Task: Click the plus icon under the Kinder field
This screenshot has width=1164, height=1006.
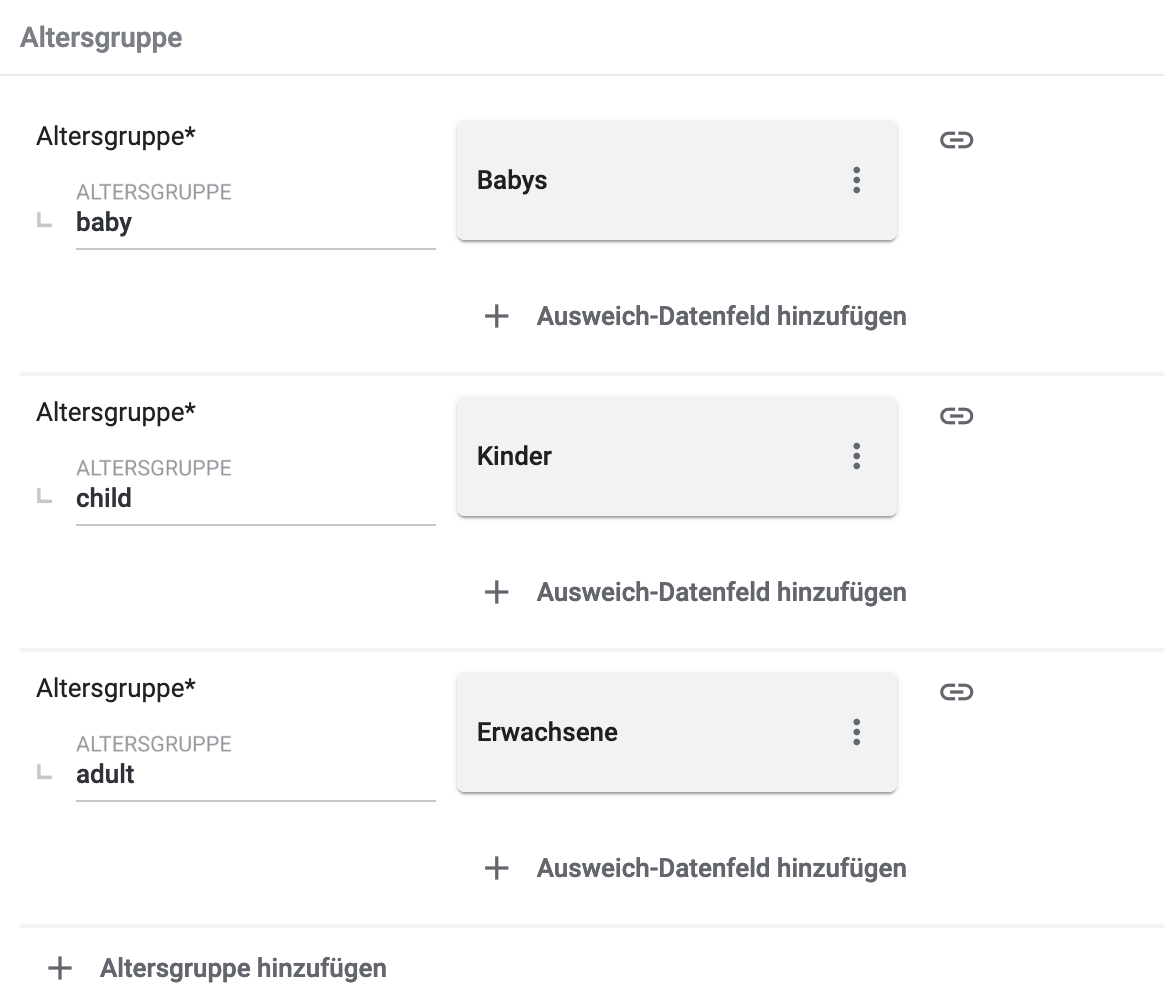Action: point(497,593)
